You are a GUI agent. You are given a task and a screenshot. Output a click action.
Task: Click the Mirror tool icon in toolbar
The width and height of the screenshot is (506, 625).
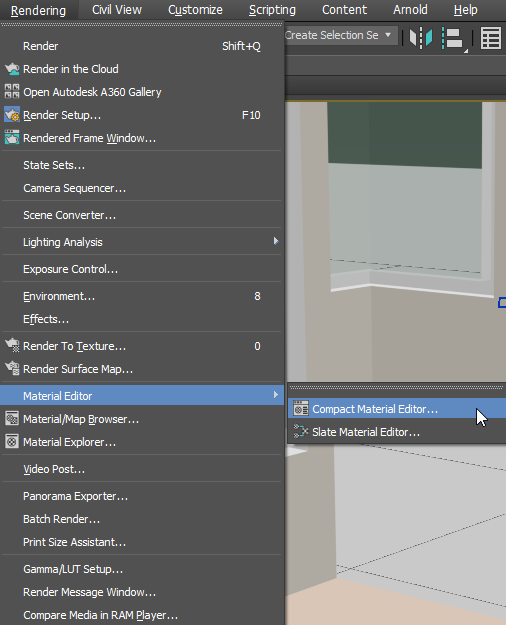421,38
